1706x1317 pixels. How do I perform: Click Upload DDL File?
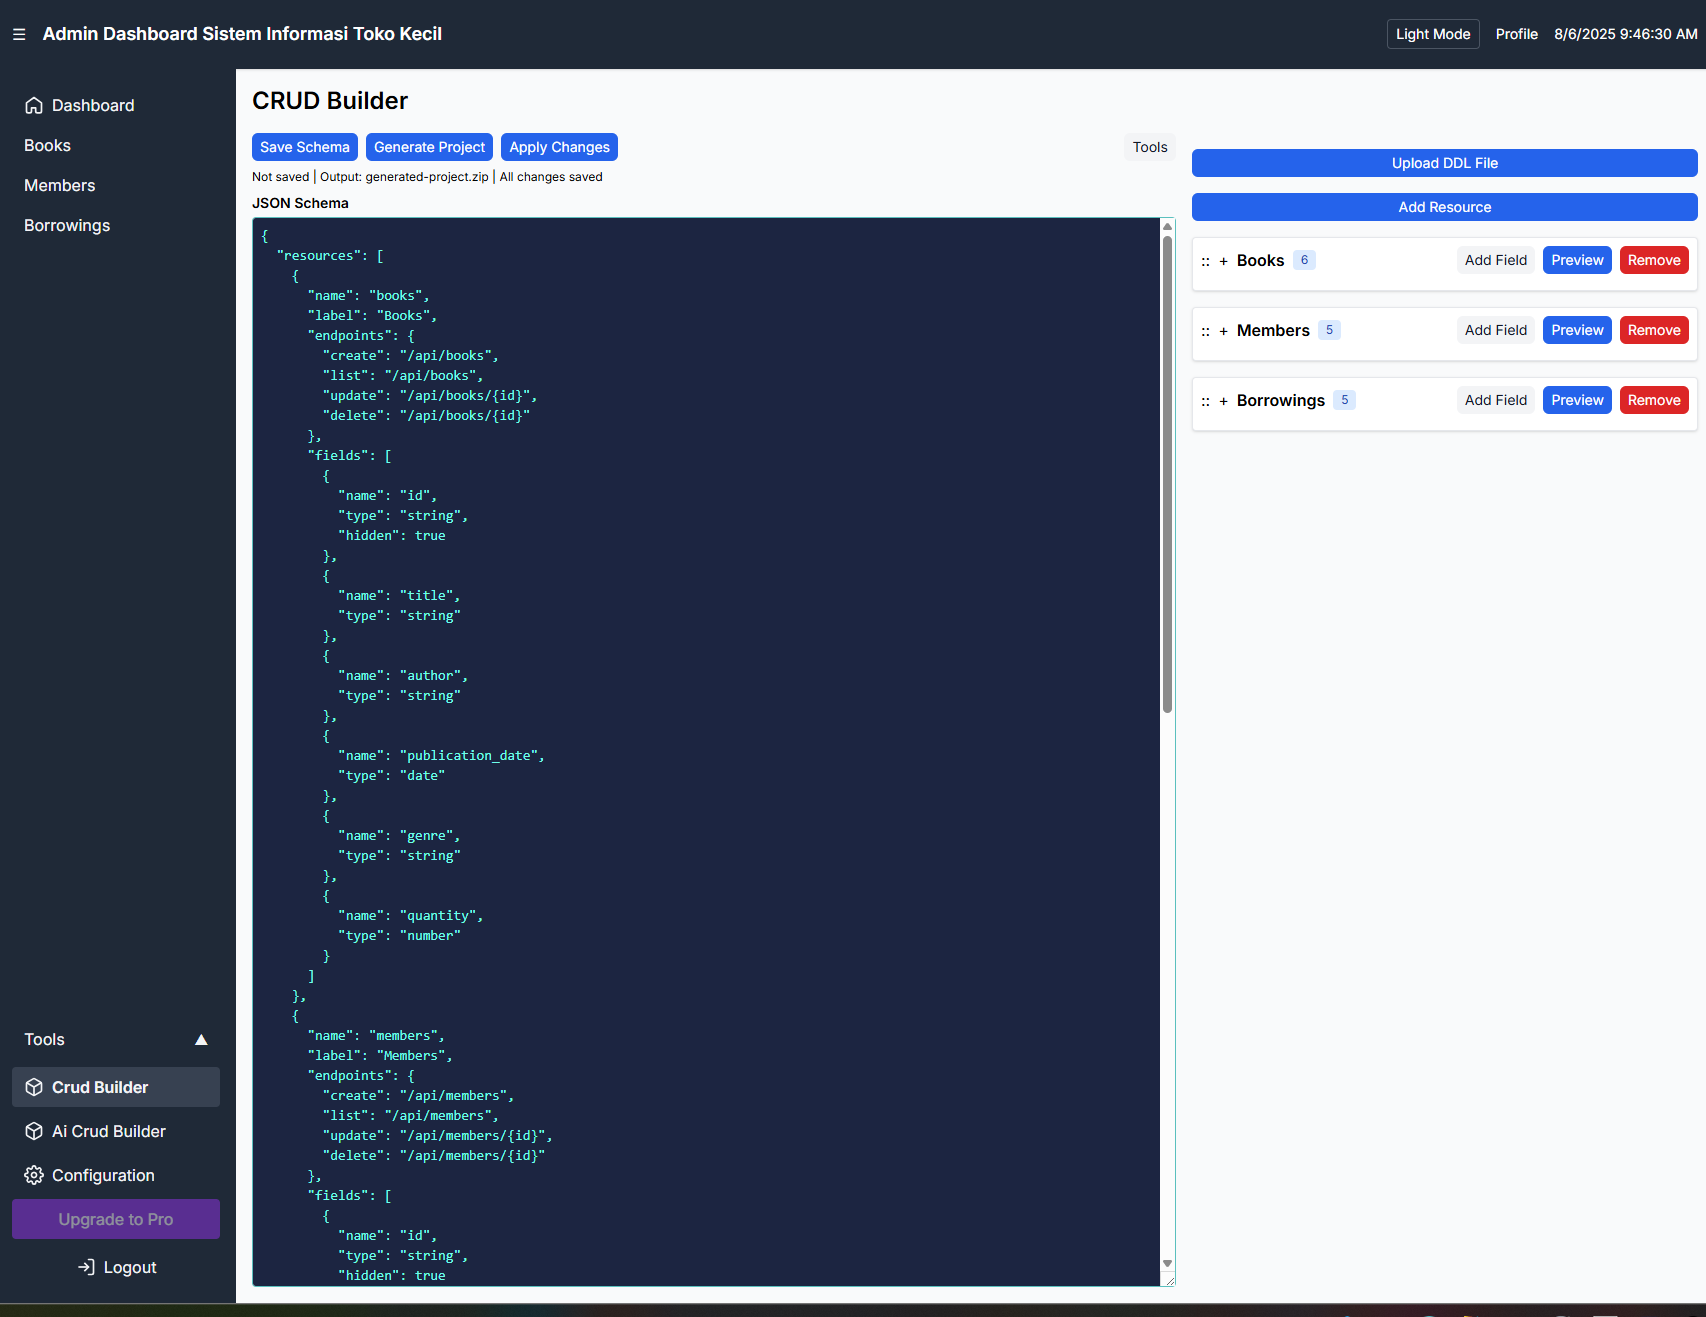pyautogui.click(x=1444, y=163)
